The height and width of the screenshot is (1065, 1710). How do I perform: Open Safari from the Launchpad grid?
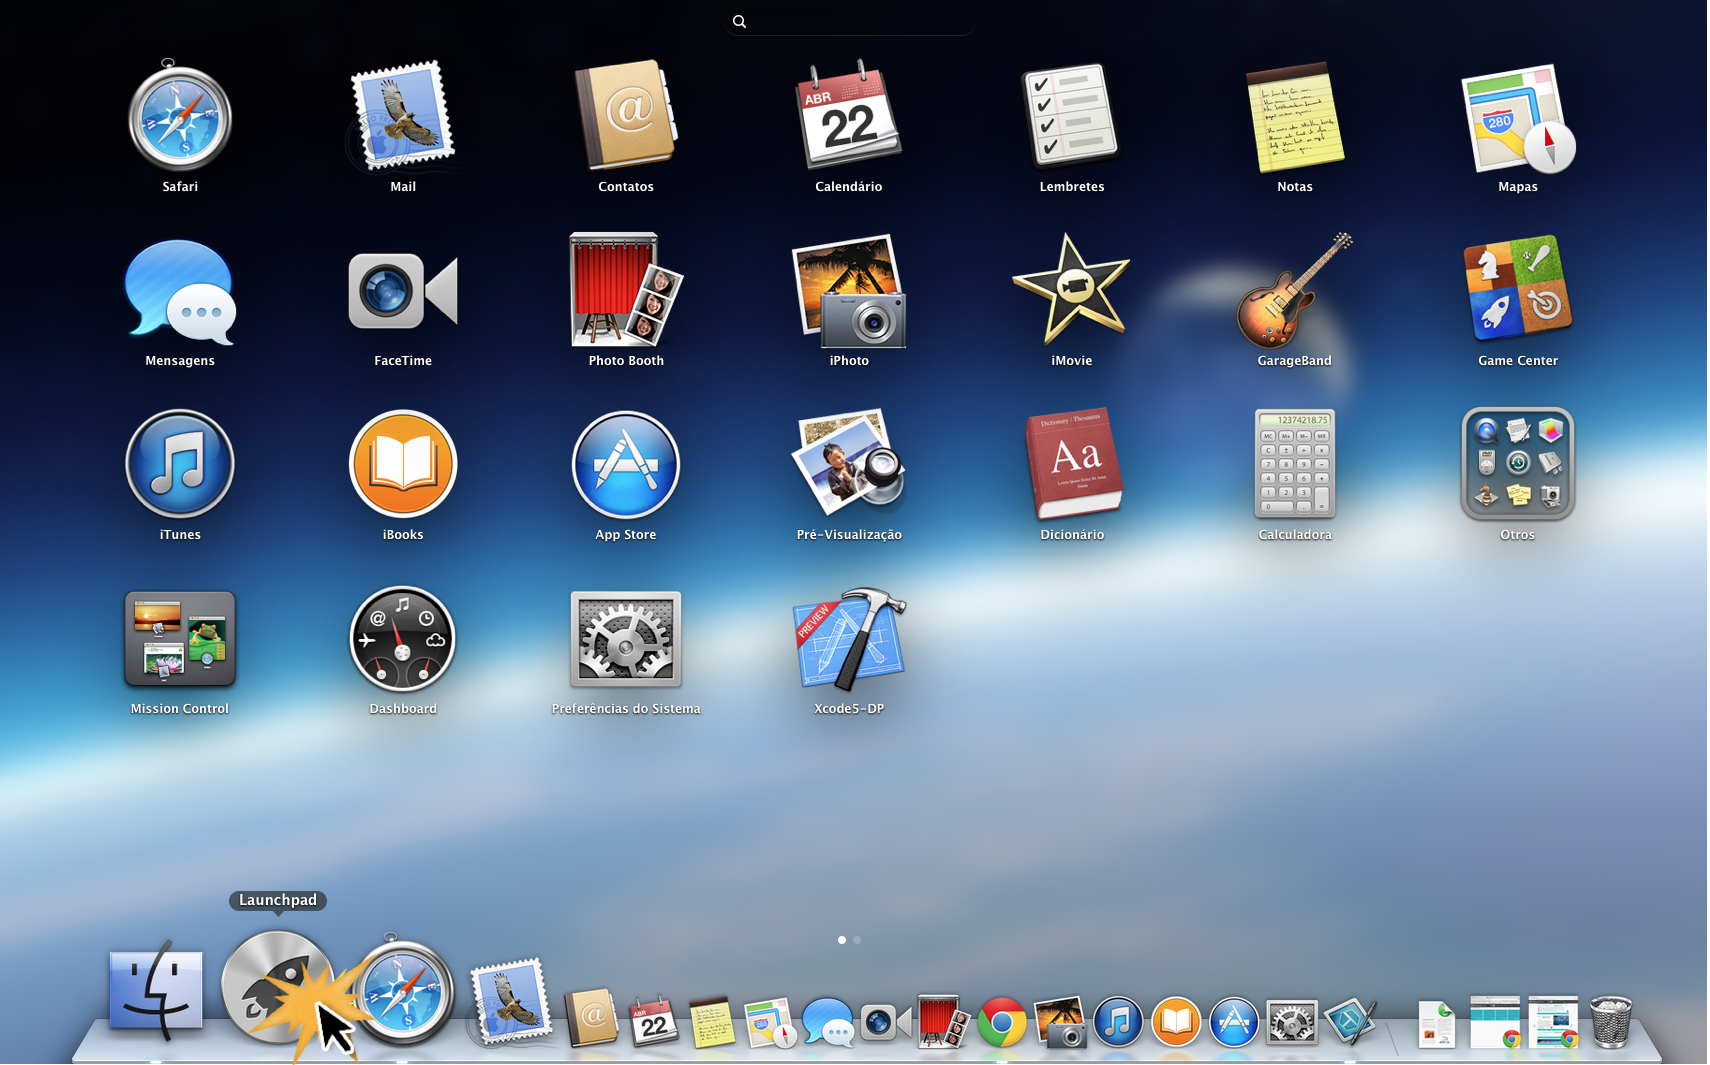180,116
